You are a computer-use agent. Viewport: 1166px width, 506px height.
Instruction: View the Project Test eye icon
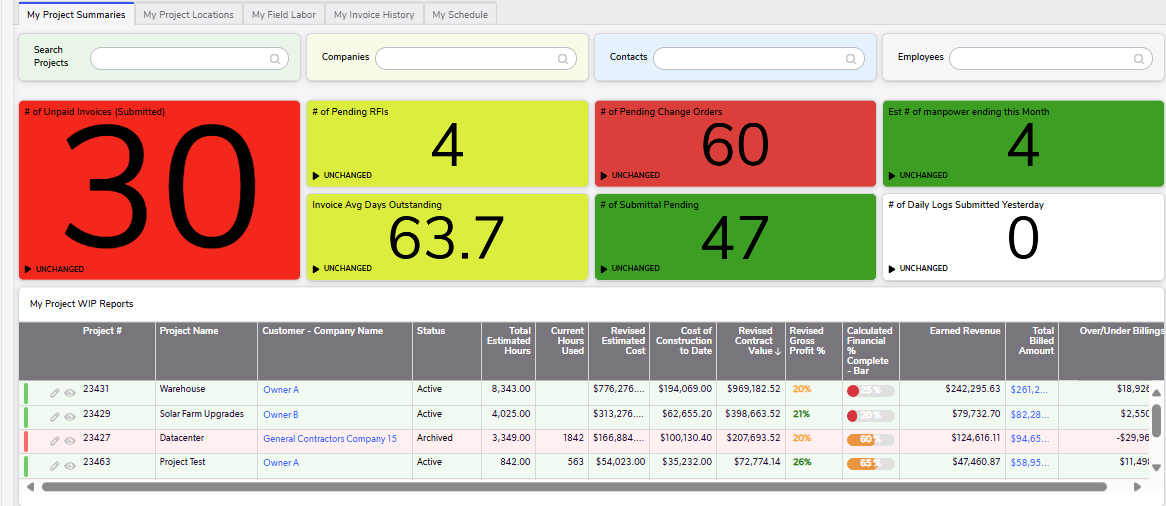[x=70, y=466]
